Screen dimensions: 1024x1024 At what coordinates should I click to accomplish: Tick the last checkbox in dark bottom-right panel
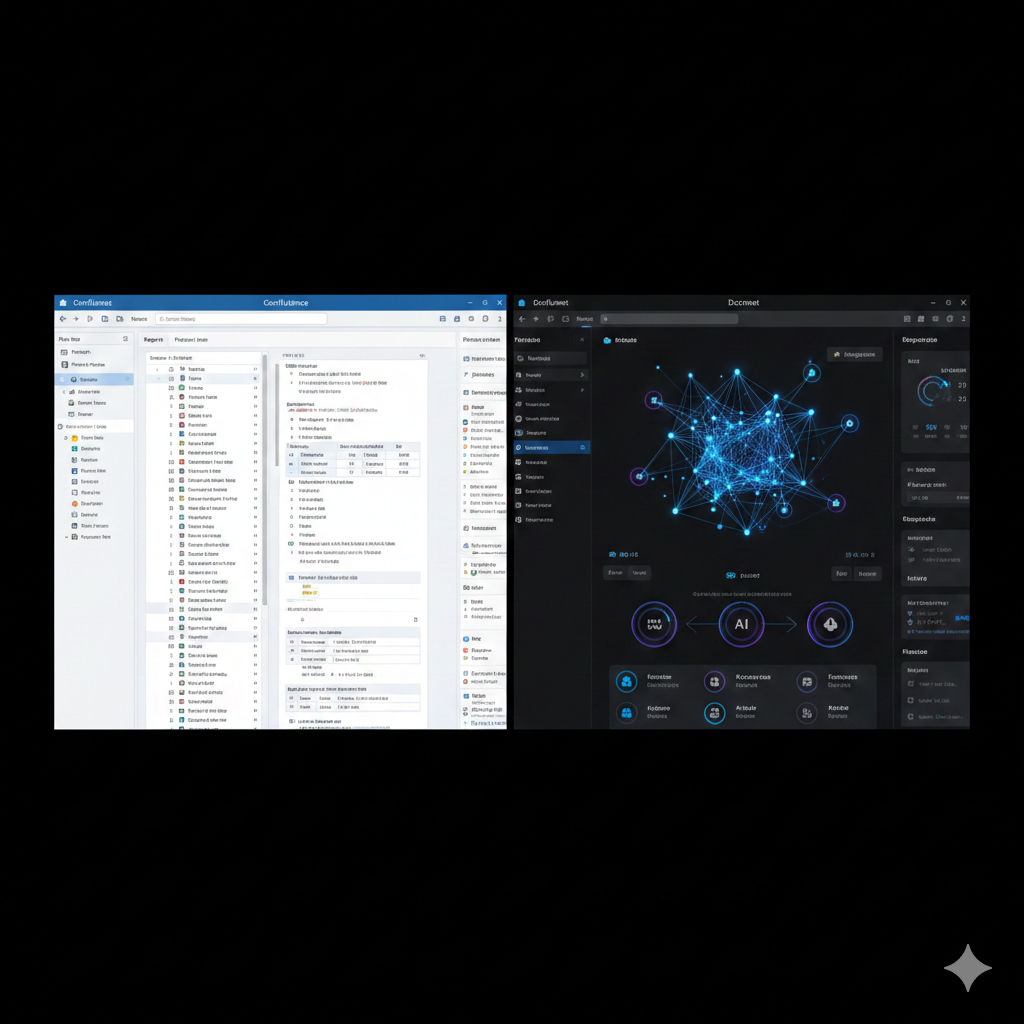click(x=910, y=716)
